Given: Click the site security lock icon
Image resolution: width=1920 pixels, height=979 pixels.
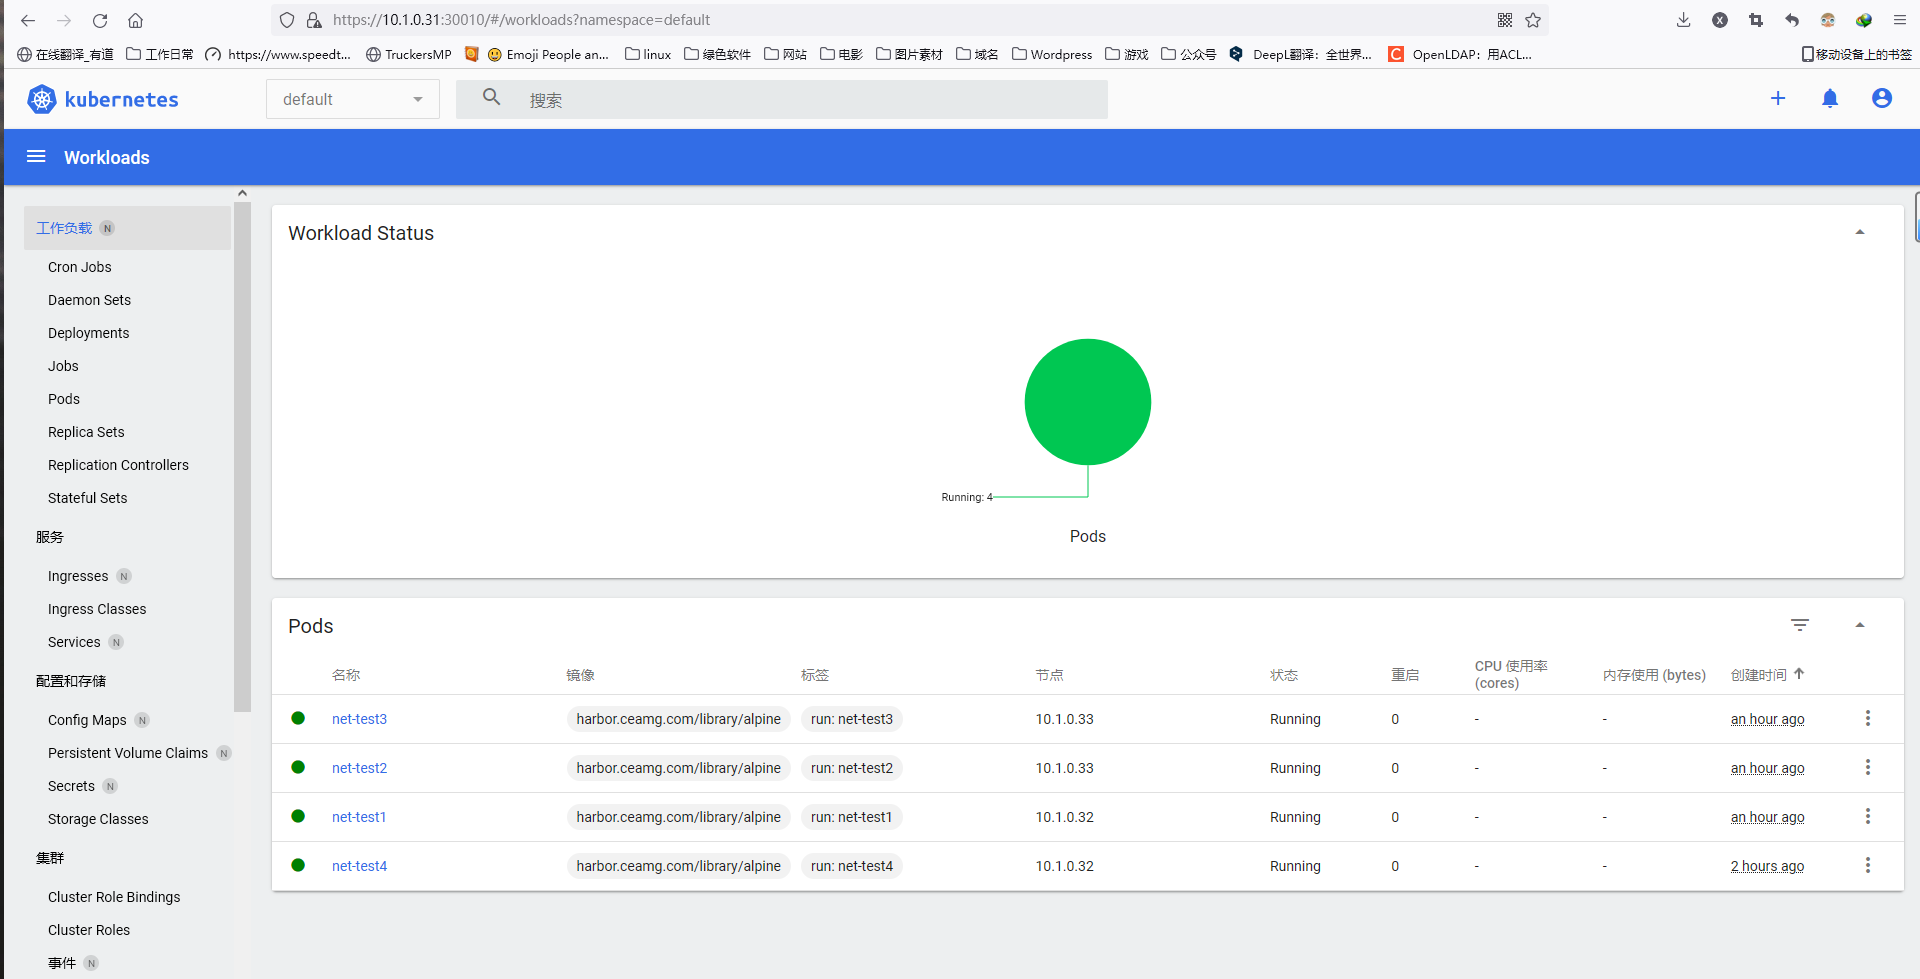Looking at the screenshot, I should (314, 20).
